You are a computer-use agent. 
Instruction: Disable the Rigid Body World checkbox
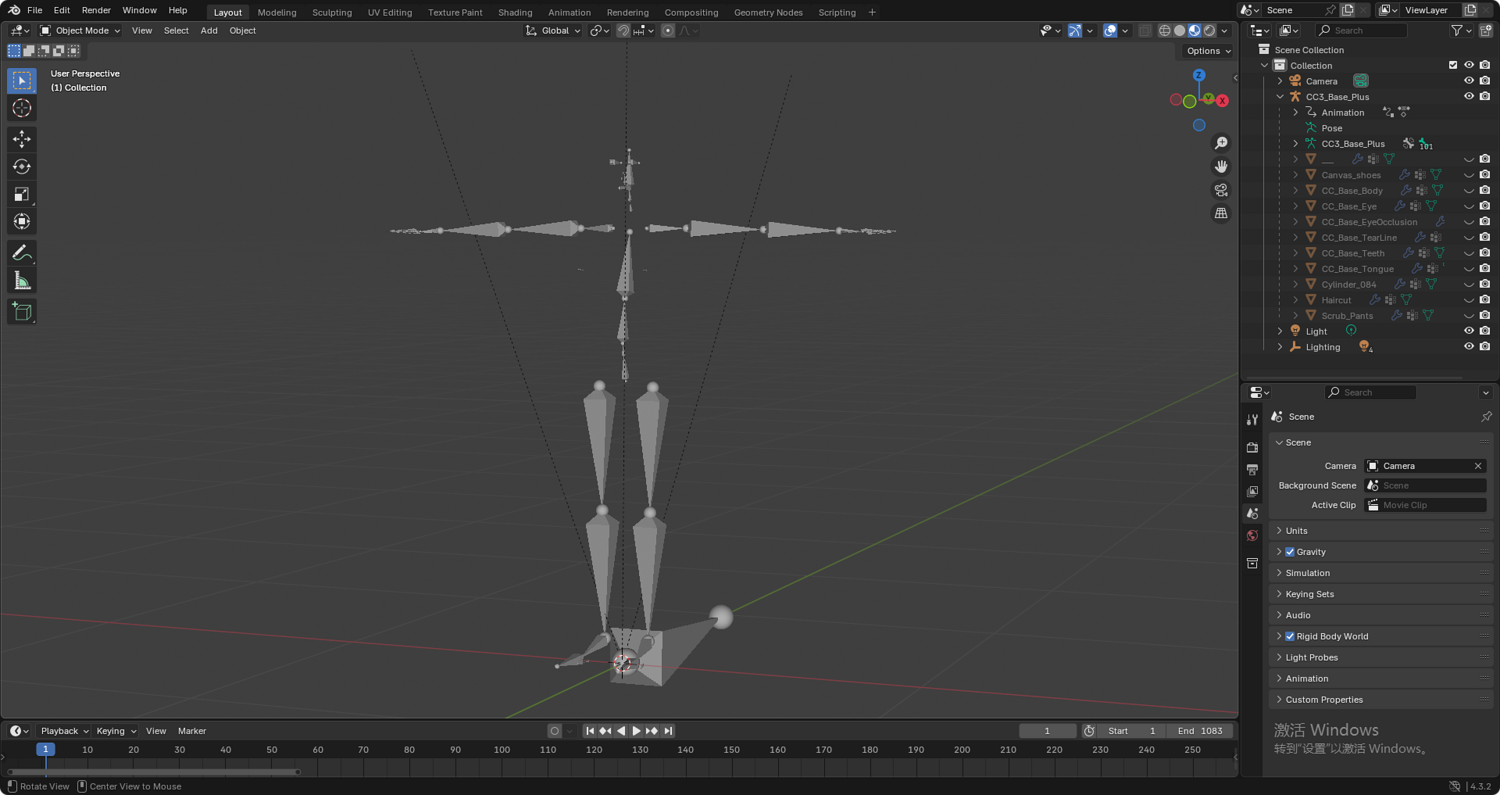coord(1290,636)
